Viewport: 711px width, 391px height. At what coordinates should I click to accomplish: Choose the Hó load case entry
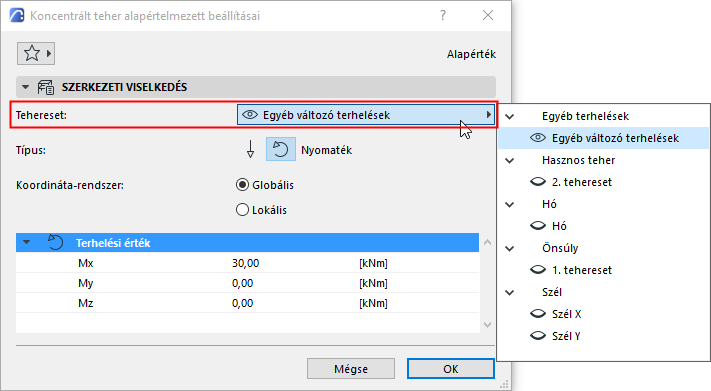(x=559, y=226)
